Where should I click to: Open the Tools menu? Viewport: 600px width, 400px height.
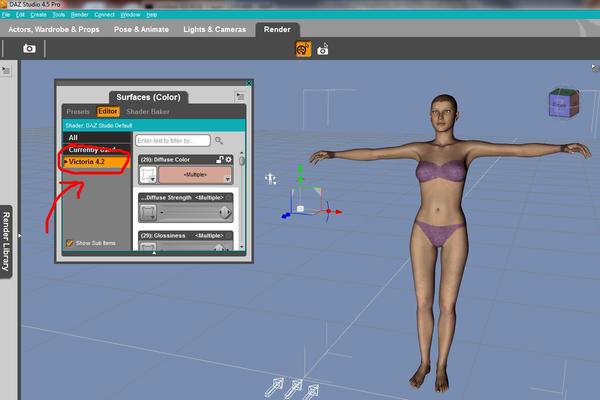(59, 15)
